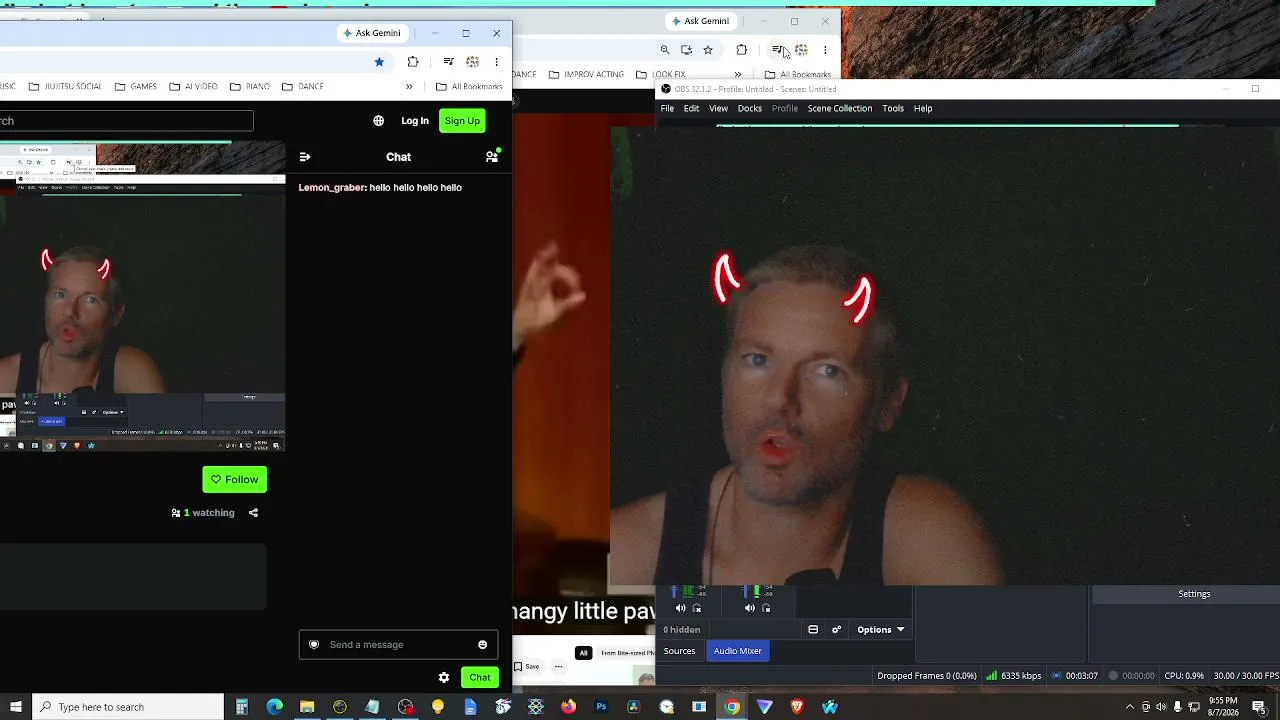Open the Audio Mixer Options dropdown
The height and width of the screenshot is (720, 1280).
click(x=880, y=630)
